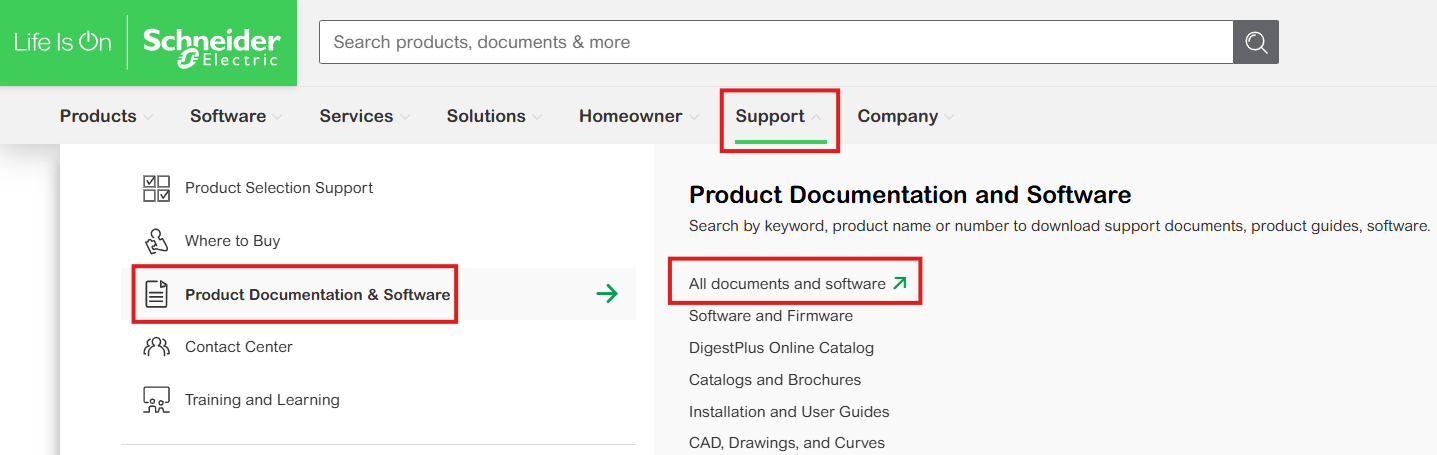
Task: Select Contact Center
Action: [x=239, y=347]
